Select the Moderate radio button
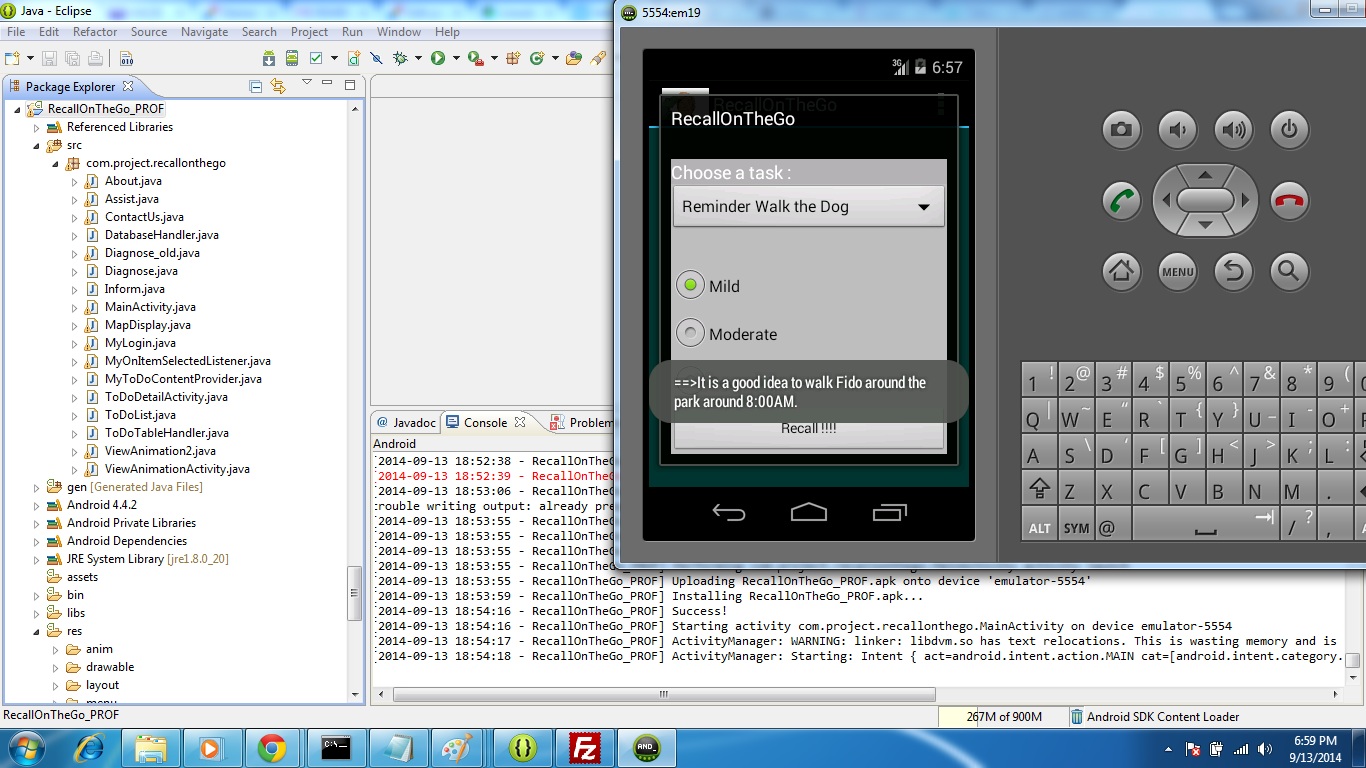The width and height of the screenshot is (1366, 768). click(691, 333)
